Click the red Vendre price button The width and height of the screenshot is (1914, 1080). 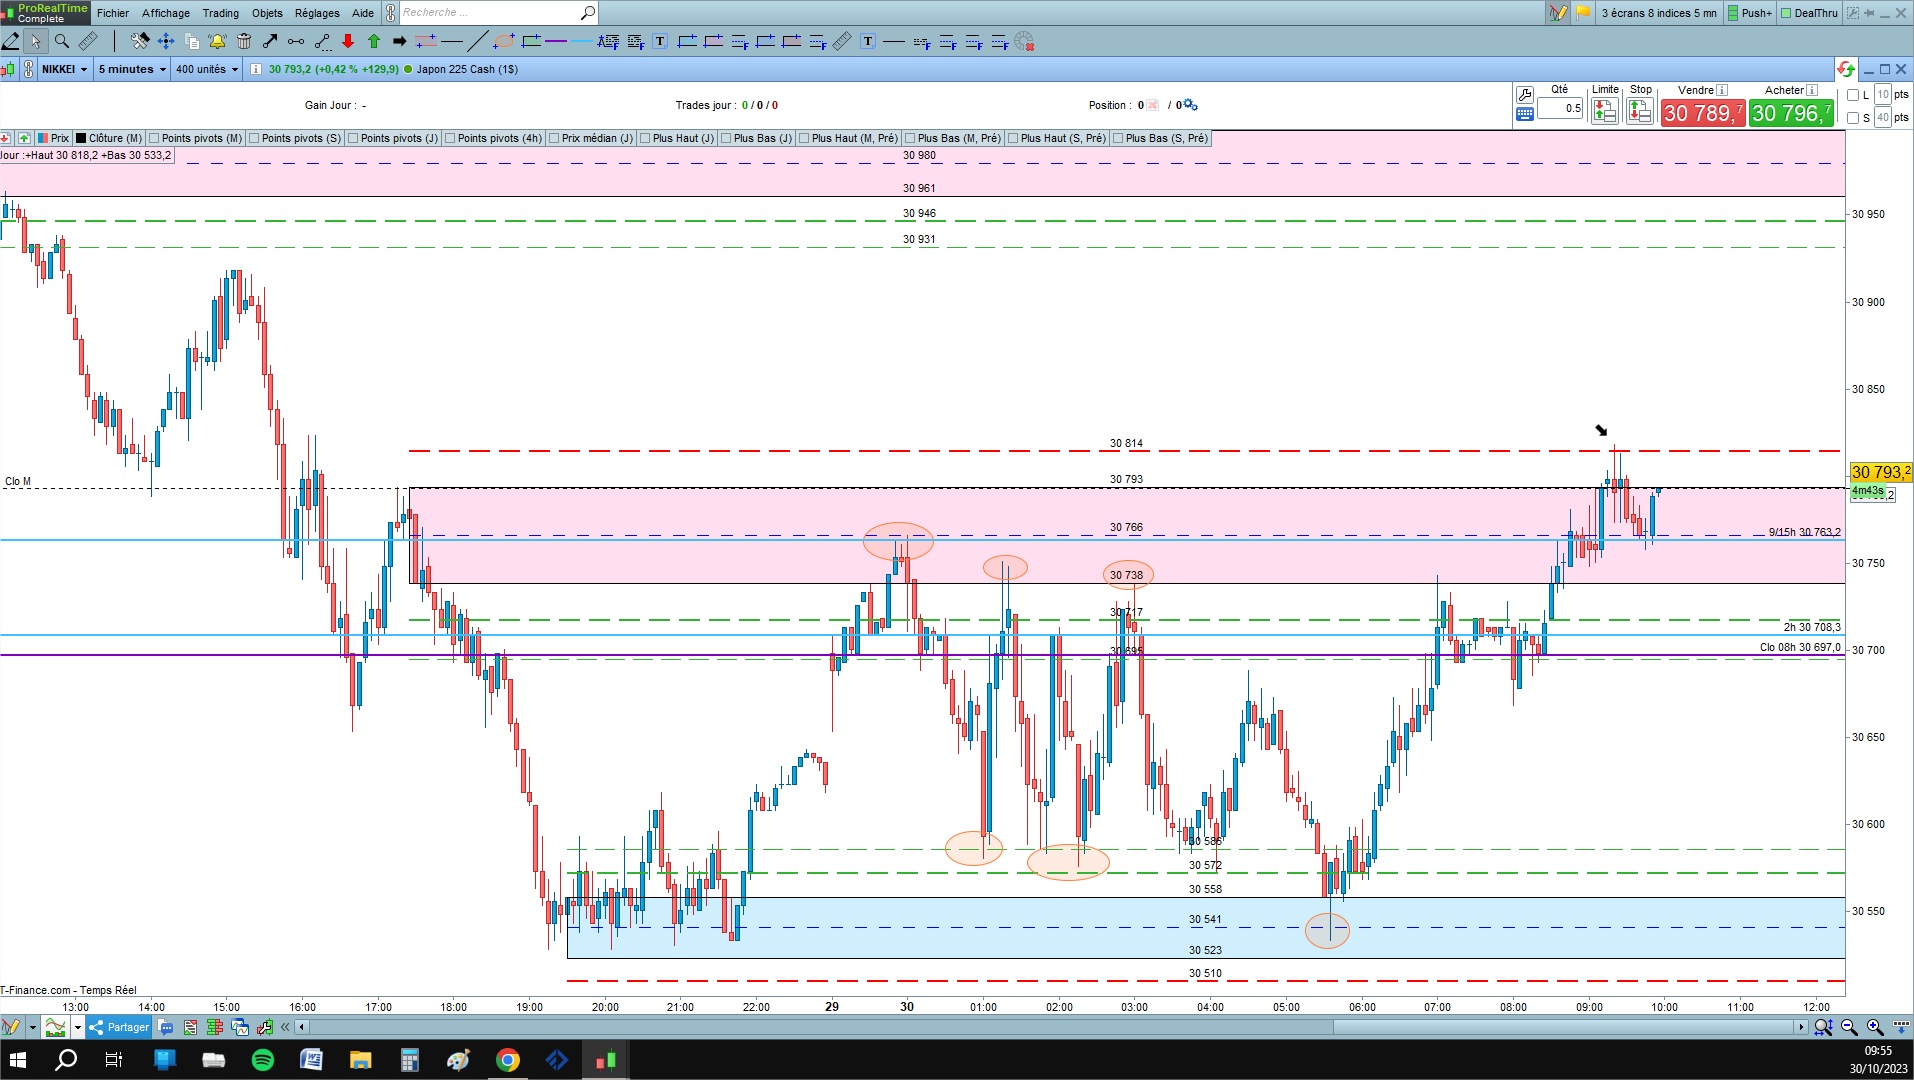click(x=1703, y=113)
